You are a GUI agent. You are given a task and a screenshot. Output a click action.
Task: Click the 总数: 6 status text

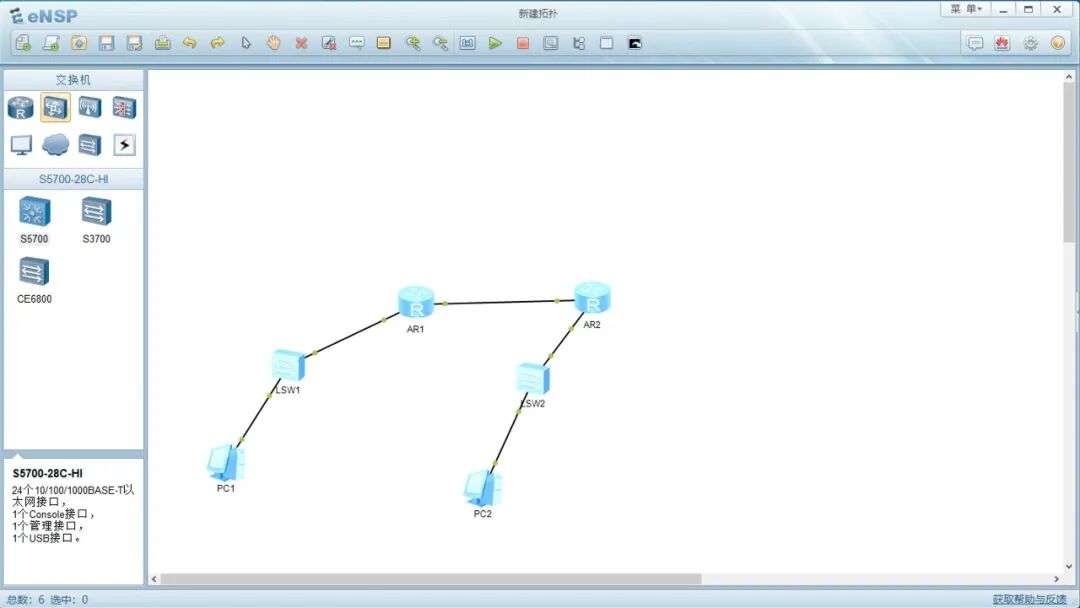[x=26, y=600]
